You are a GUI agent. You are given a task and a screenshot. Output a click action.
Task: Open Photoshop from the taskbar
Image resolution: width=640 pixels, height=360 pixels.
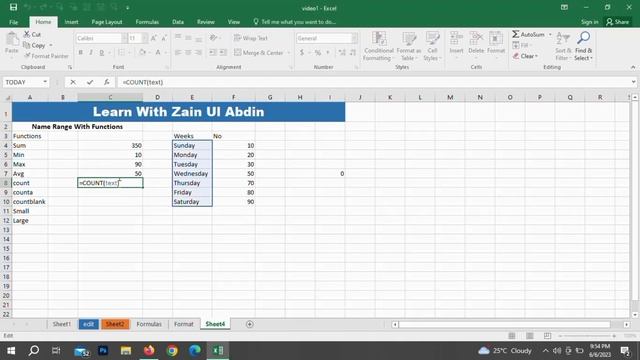pos(103,350)
